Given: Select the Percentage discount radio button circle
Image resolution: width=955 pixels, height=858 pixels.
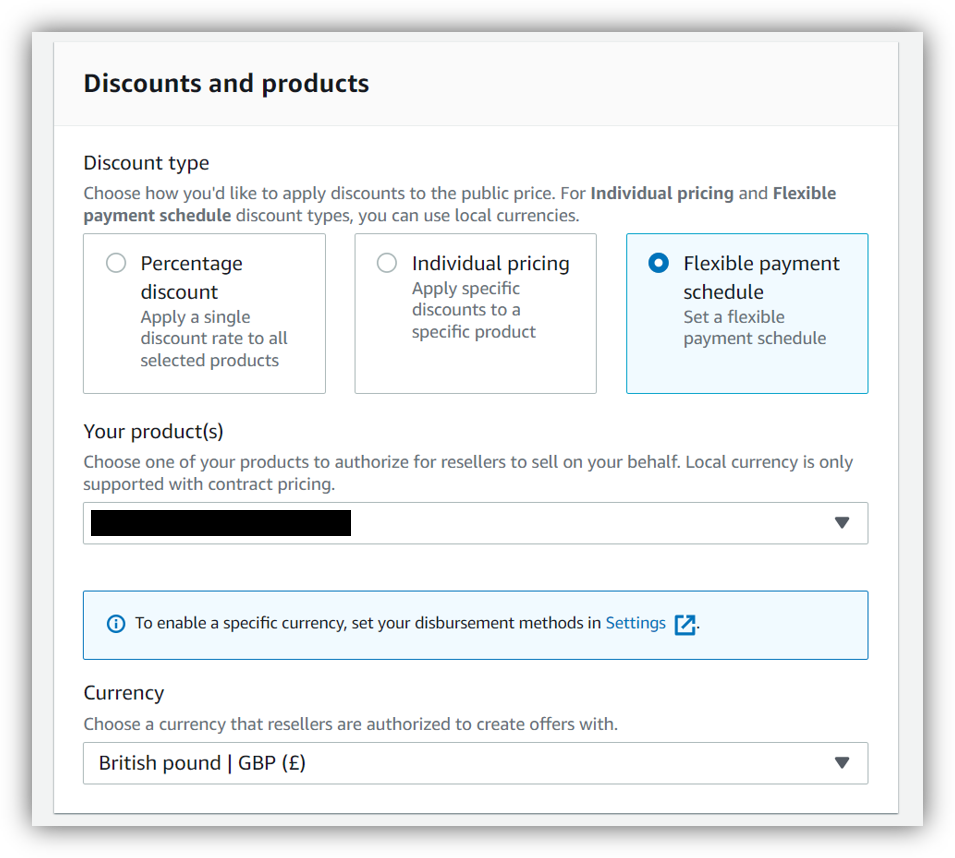Looking at the screenshot, I should point(116,263).
